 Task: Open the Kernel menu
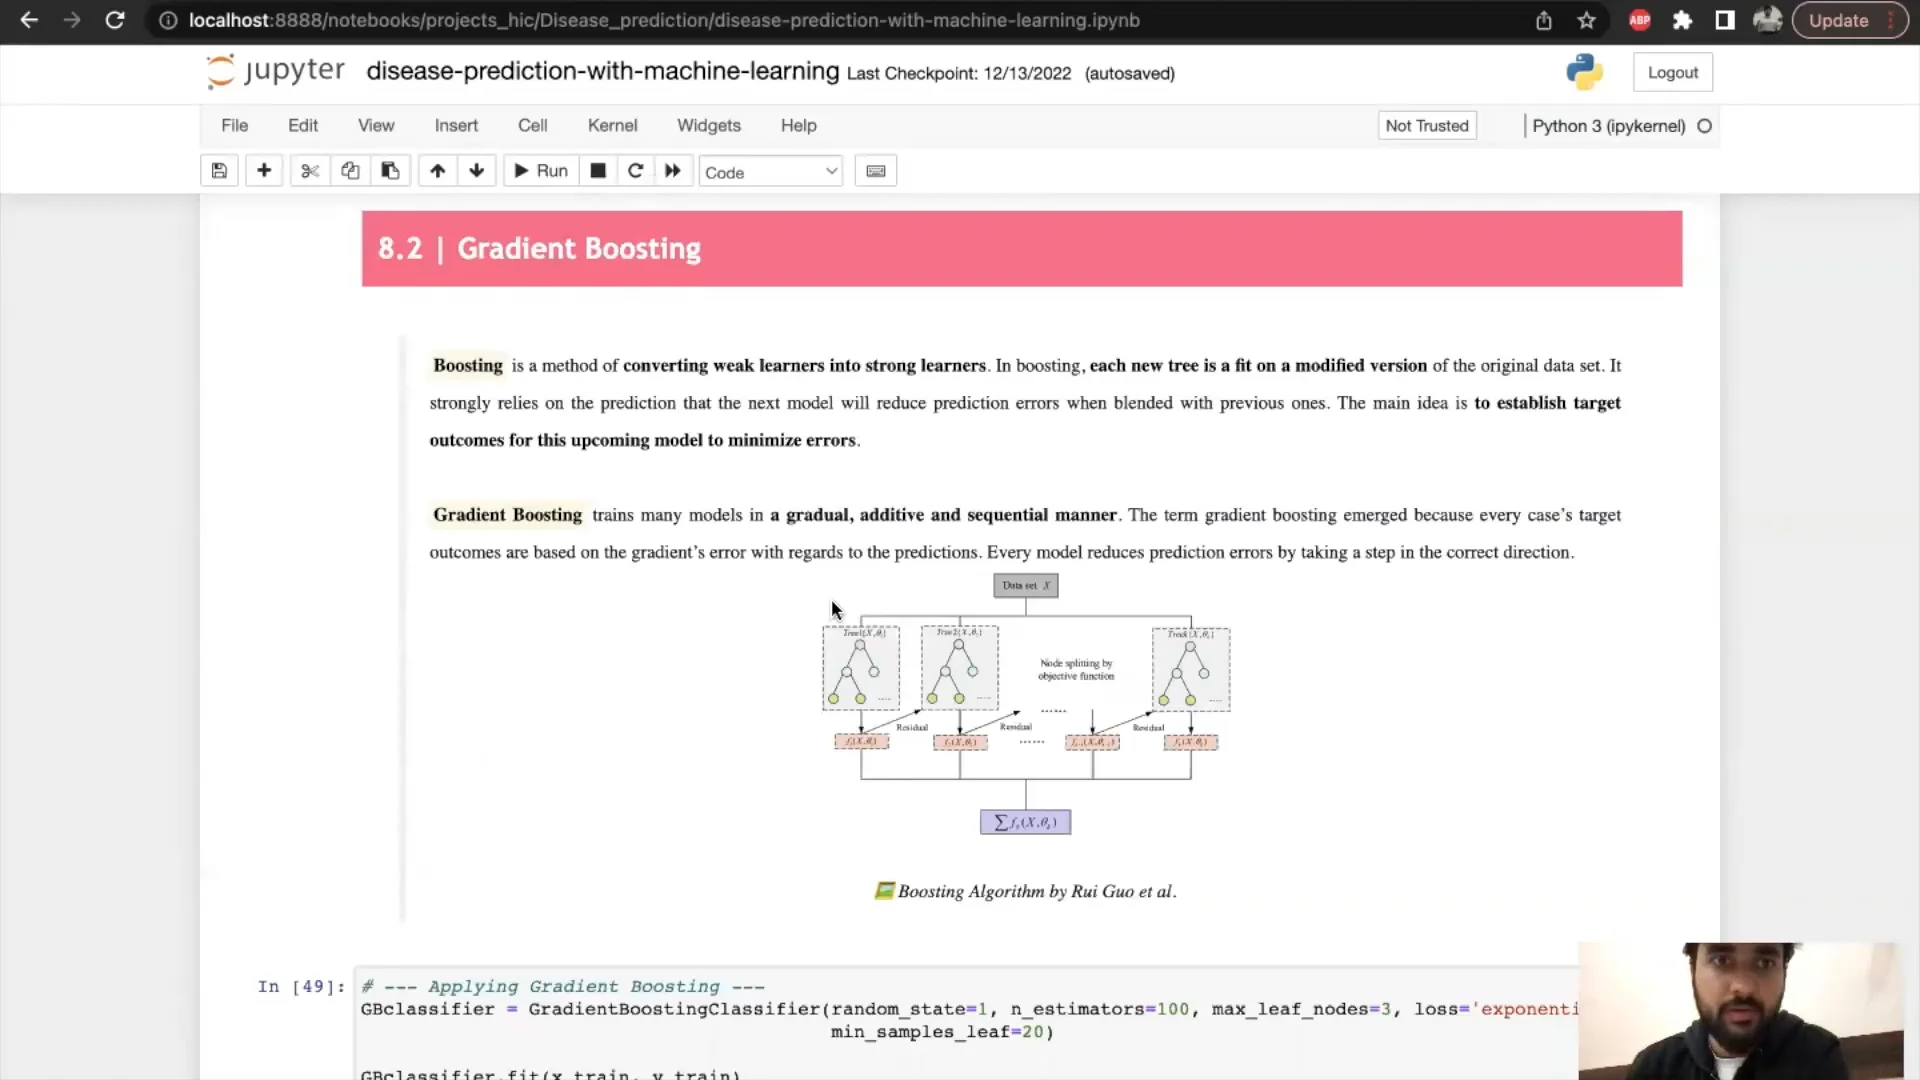pyautogui.click(x=613, y=125)
